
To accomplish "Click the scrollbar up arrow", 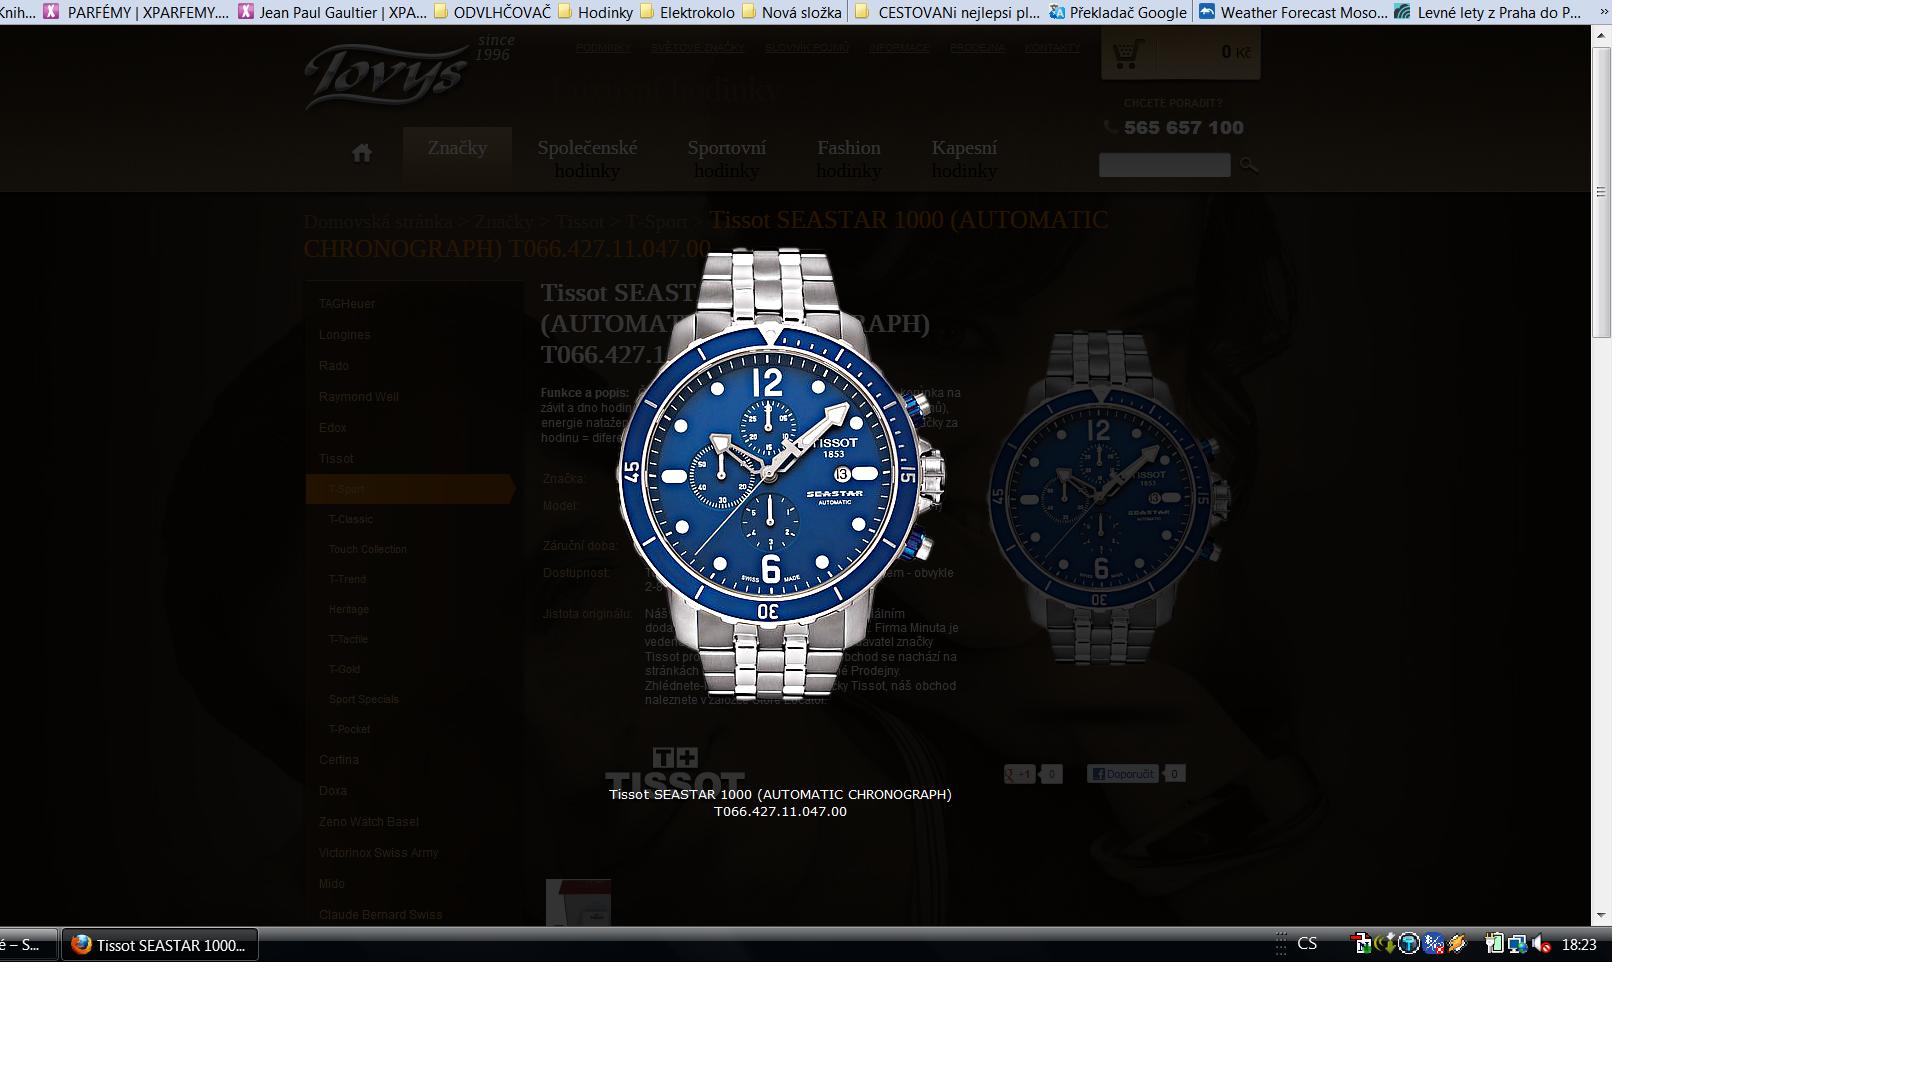I will coord(1601,35).
